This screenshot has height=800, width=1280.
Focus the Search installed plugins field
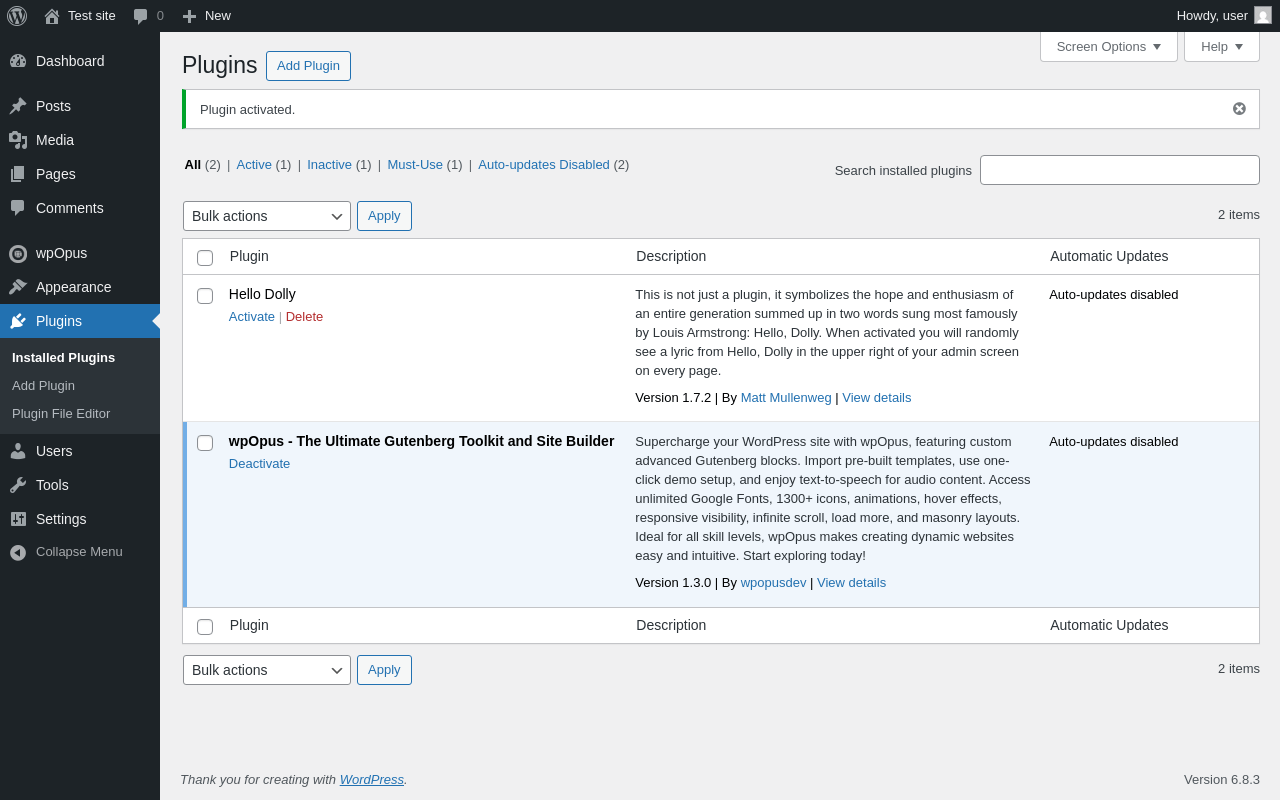pos(1119,170)
